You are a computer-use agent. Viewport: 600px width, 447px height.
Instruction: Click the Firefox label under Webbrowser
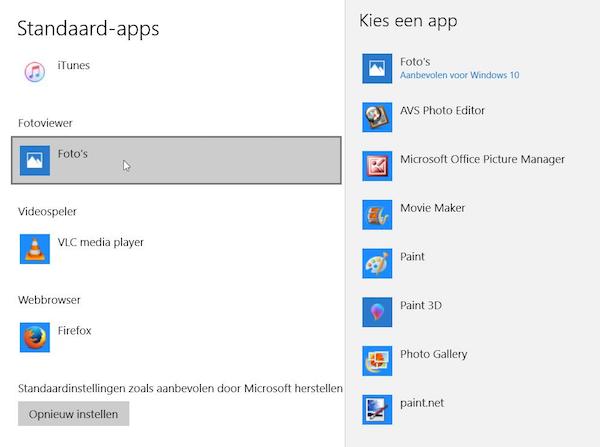[x=75, y=331]
